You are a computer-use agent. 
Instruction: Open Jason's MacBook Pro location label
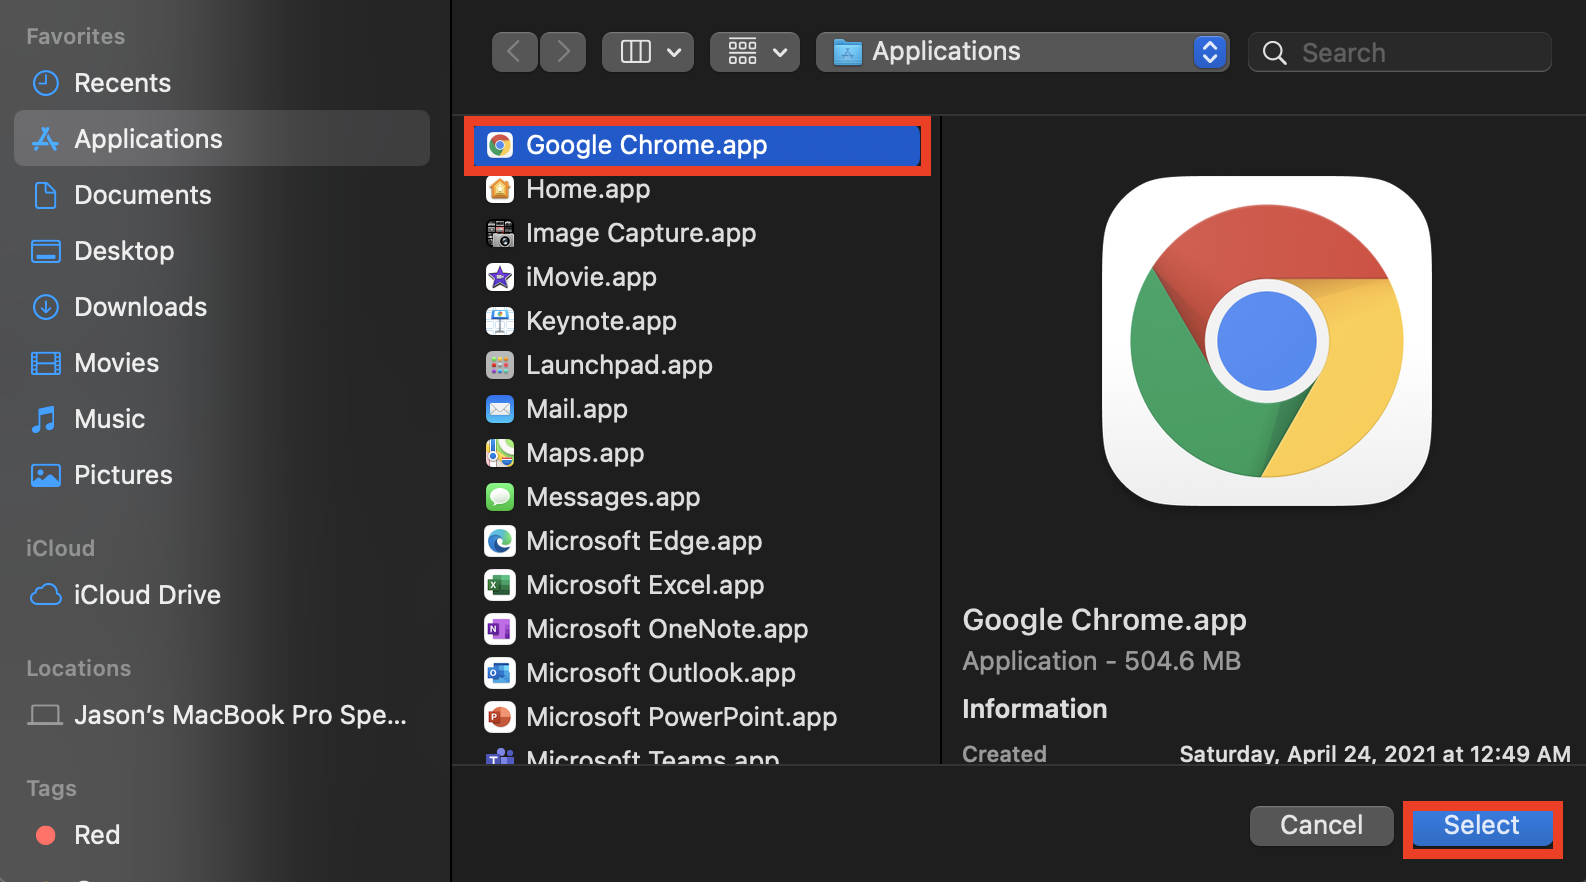(241, 715)
